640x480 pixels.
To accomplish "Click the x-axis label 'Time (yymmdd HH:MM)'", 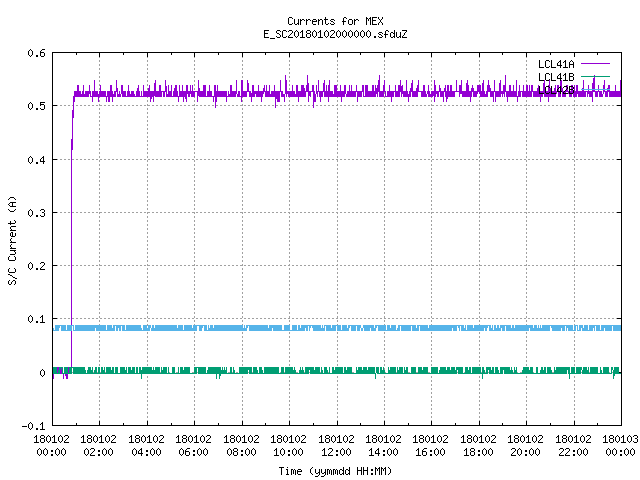I will [335, 471].
